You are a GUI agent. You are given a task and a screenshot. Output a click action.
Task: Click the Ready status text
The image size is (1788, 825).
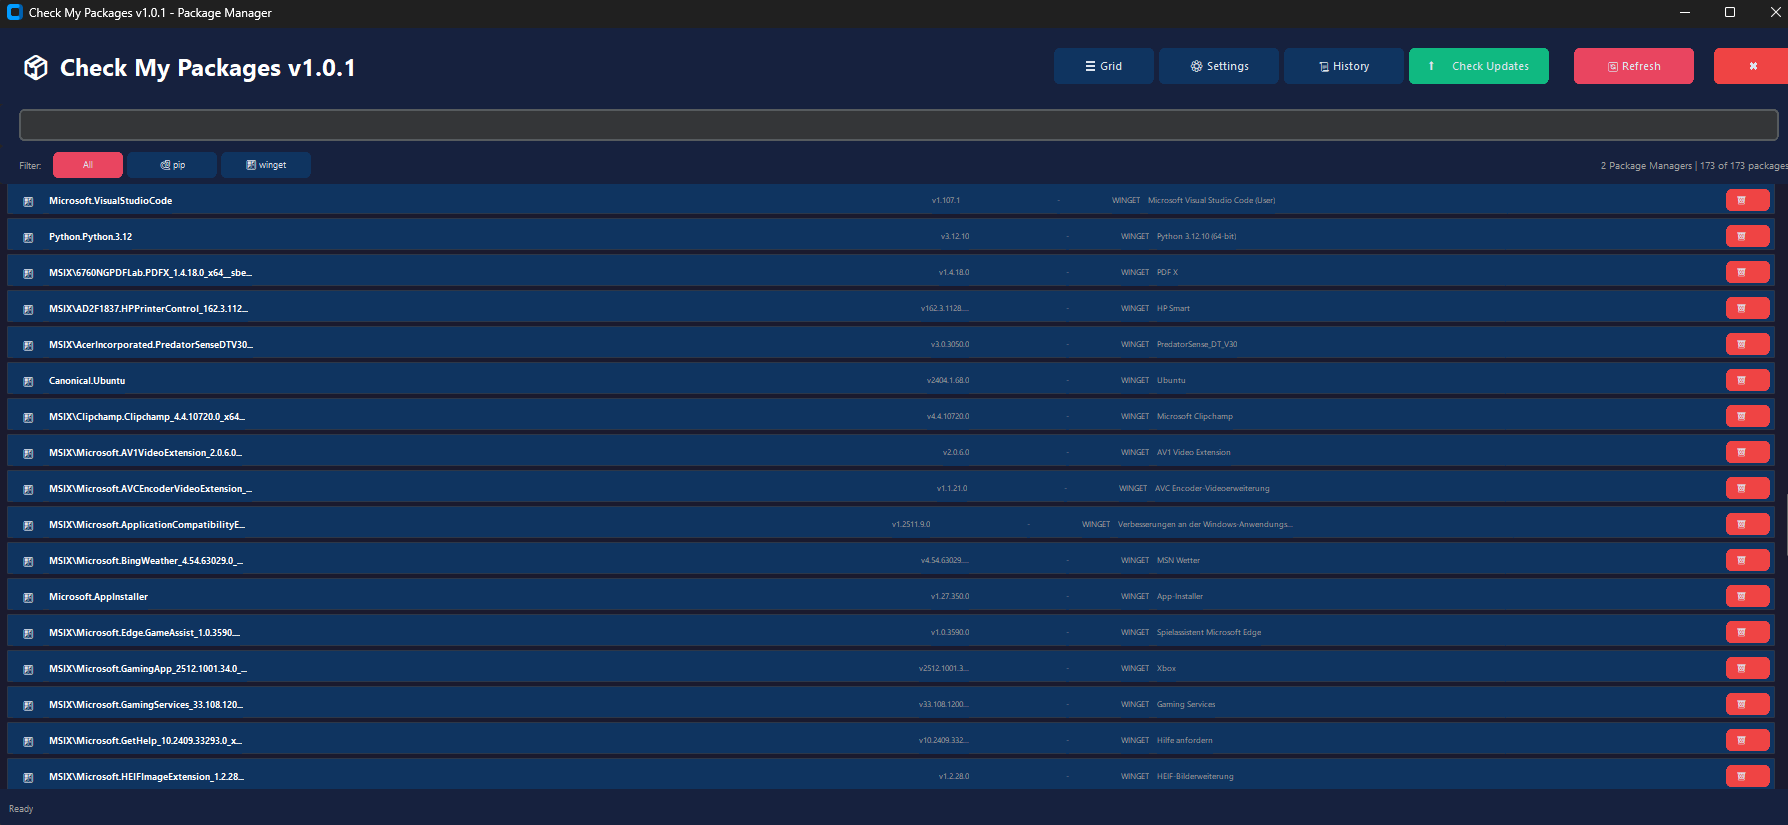pos(21,809)
